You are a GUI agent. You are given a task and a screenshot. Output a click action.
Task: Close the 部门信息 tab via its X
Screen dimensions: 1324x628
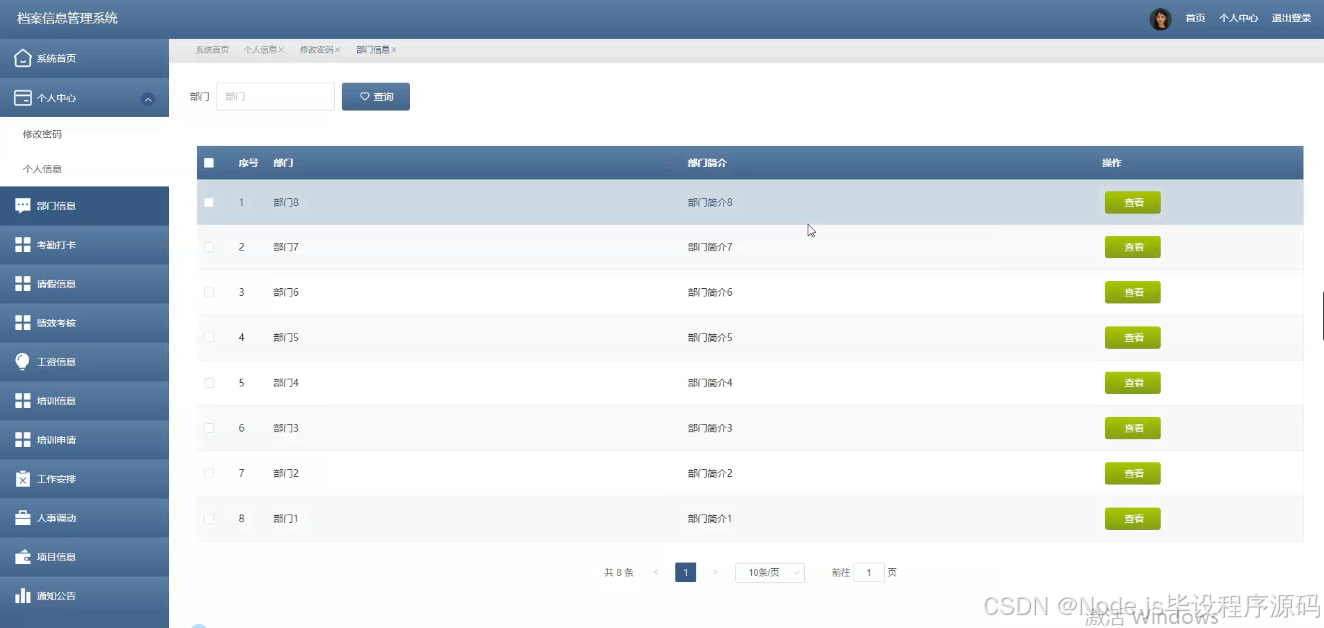[x=394, y=50]
